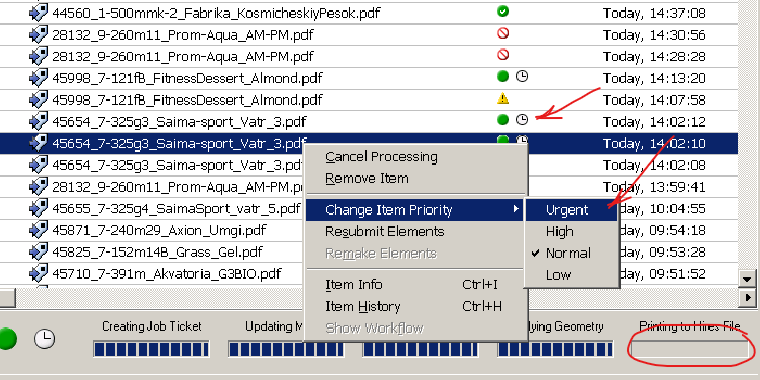
Task: Click timestamp Today, 14:13:20
Action: click(x=654, y=78)
